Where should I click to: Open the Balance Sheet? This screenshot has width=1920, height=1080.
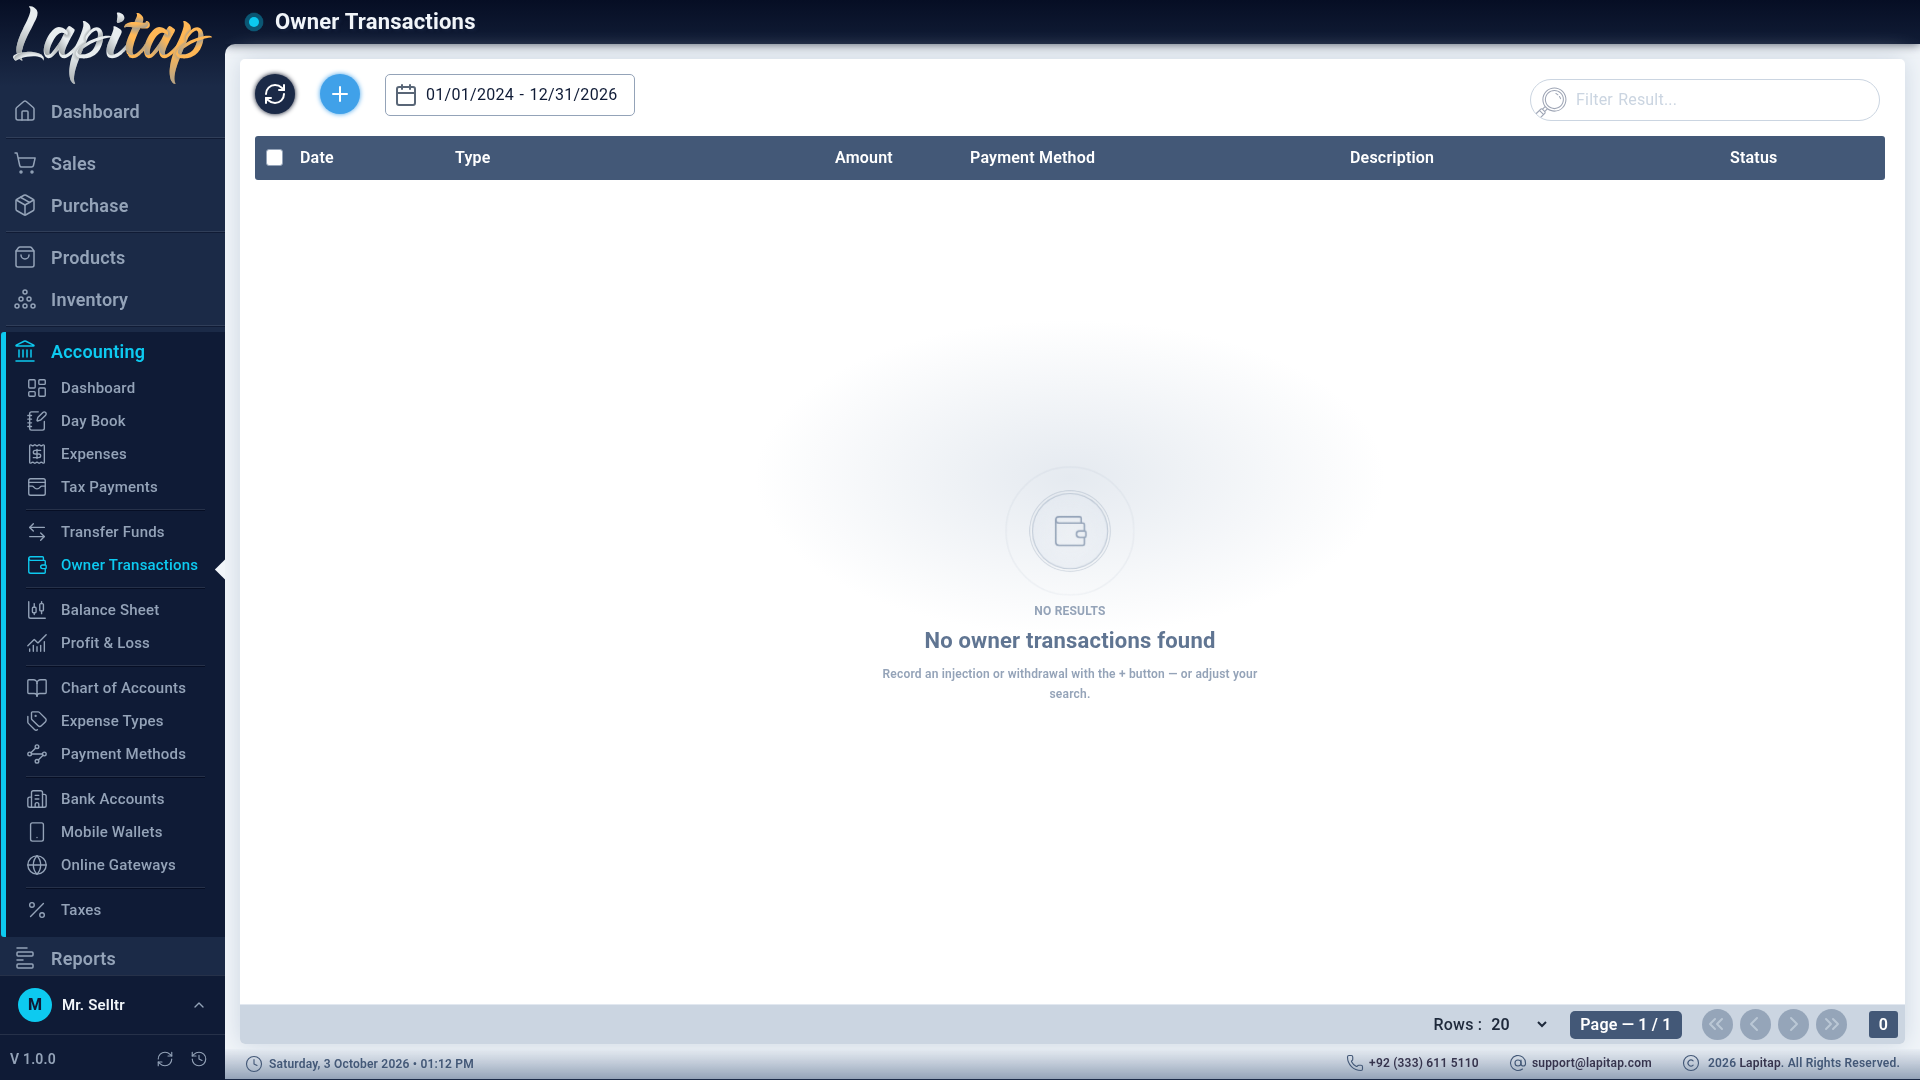tap(115, 610)
